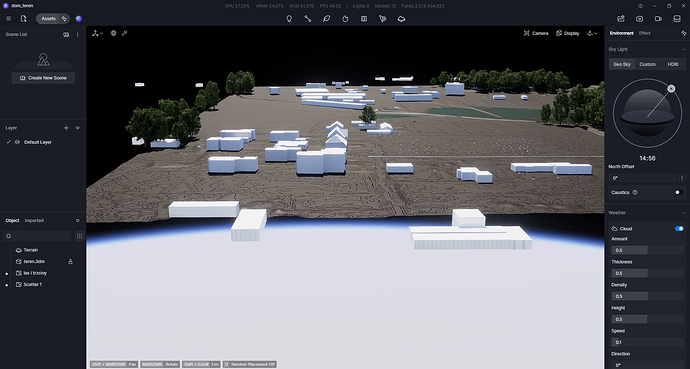Image resolution: width=690 pixels, height=369 pixels.
Task: Open the Assets library
Action: [48, 19]
